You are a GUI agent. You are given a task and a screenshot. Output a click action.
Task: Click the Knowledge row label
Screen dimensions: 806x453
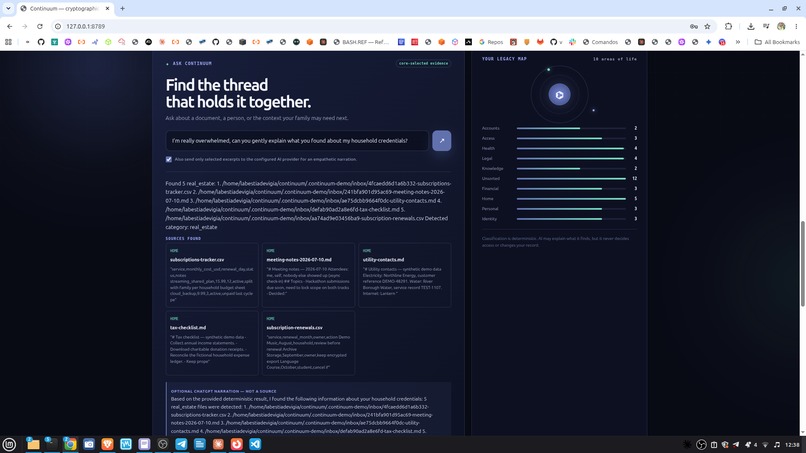[x=492, y=168]
